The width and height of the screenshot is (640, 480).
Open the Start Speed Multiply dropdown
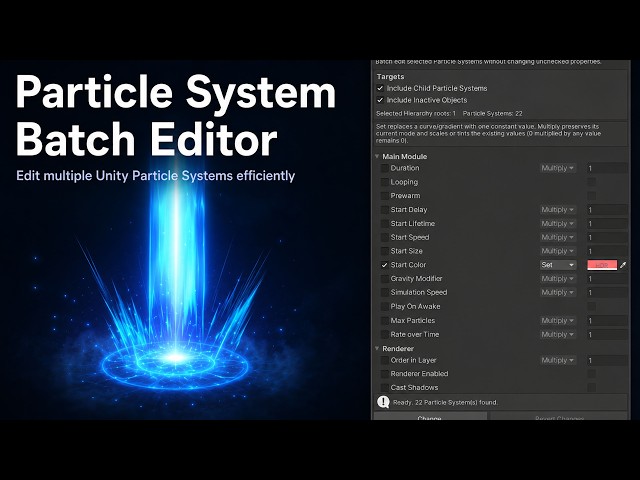tap(558, 238)
